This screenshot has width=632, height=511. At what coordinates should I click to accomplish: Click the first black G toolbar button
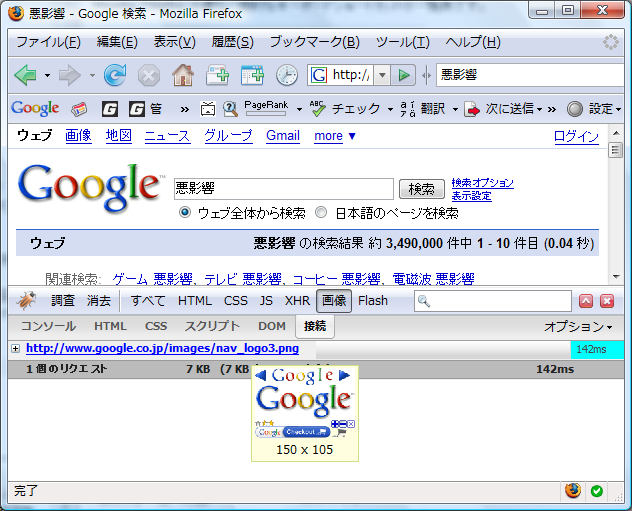click(x=110, y=109)
